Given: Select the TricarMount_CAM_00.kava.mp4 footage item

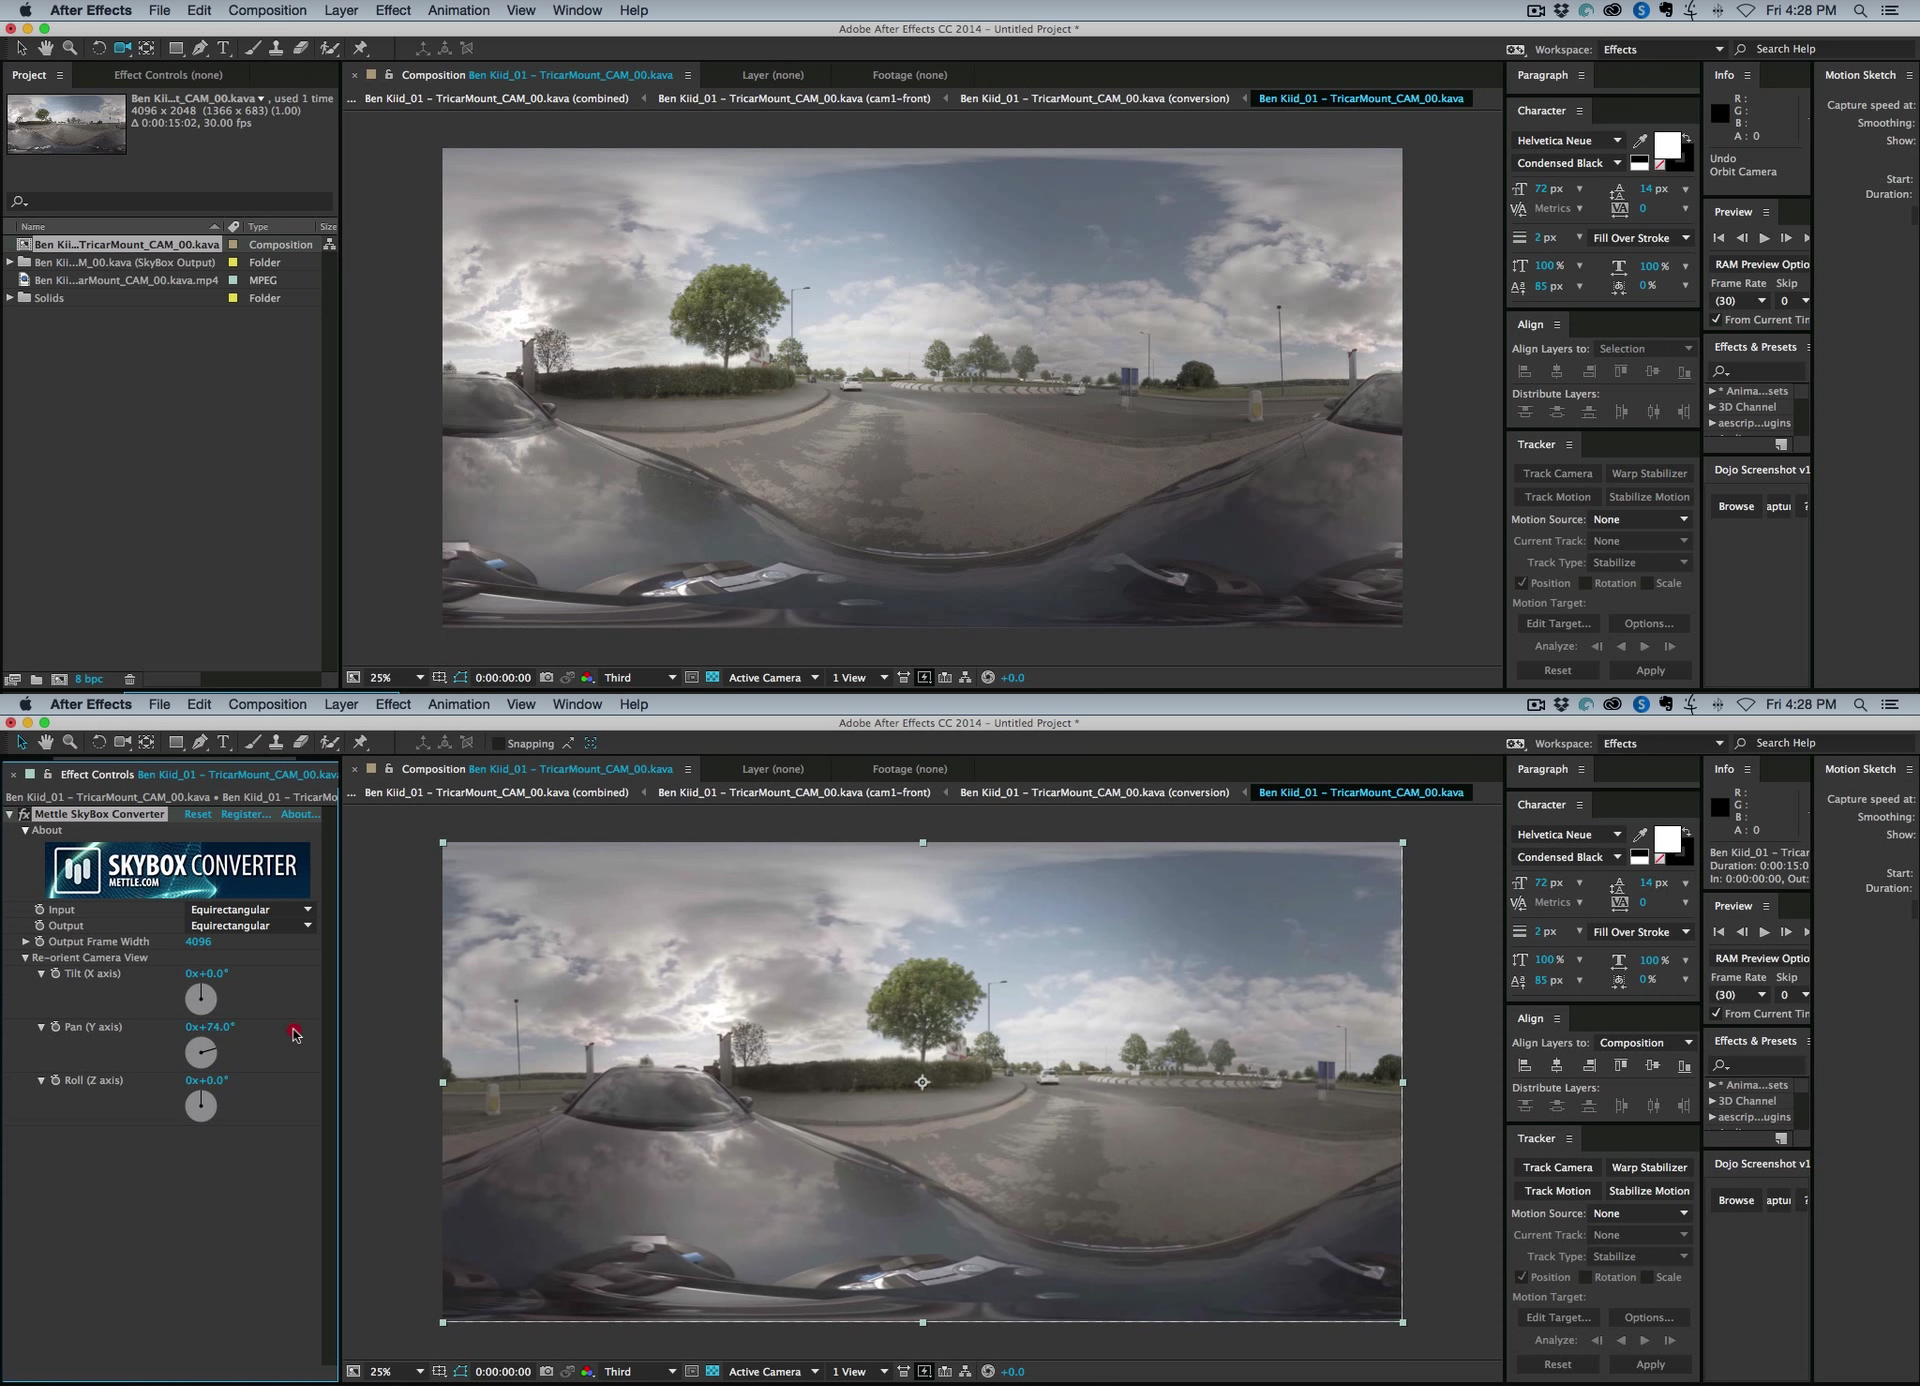Looking at the screenshot, I should (125, 280).
